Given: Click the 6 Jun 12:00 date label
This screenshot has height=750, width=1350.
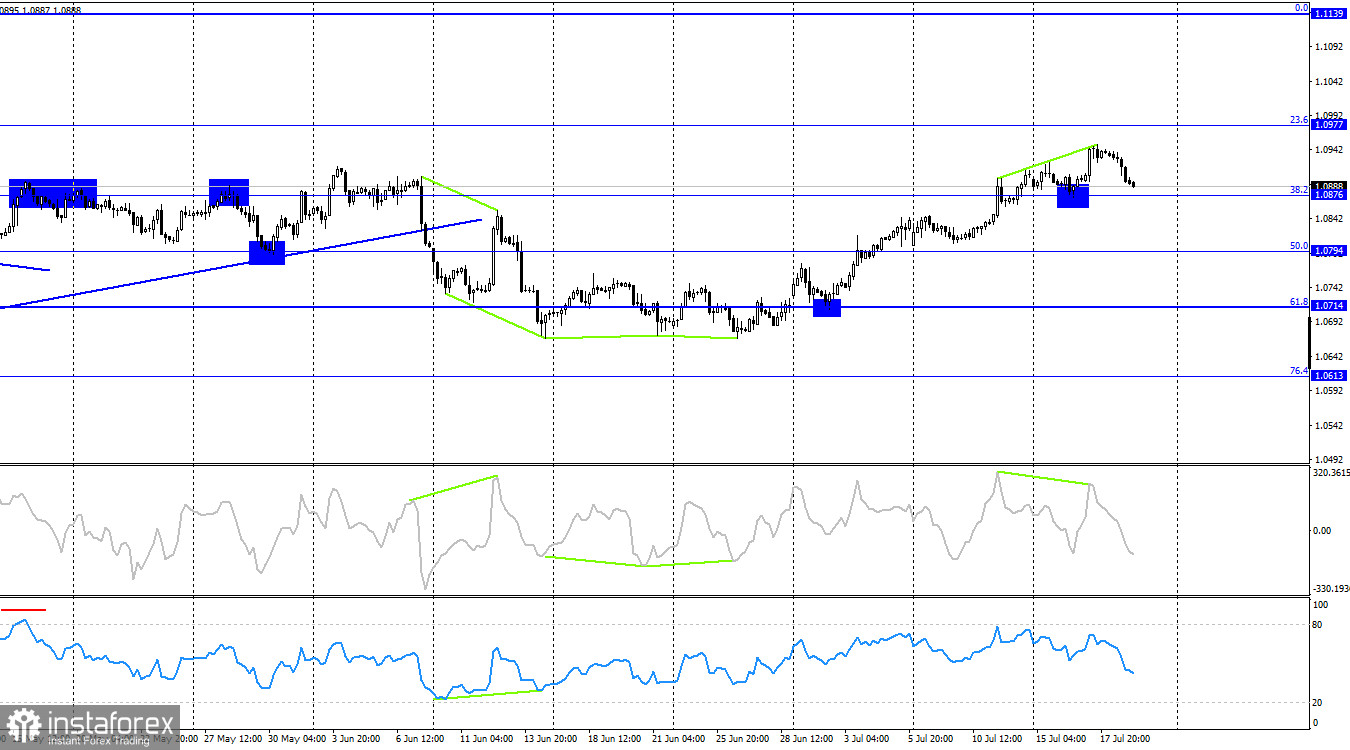Looking at the screenshot, I should 420,741.
